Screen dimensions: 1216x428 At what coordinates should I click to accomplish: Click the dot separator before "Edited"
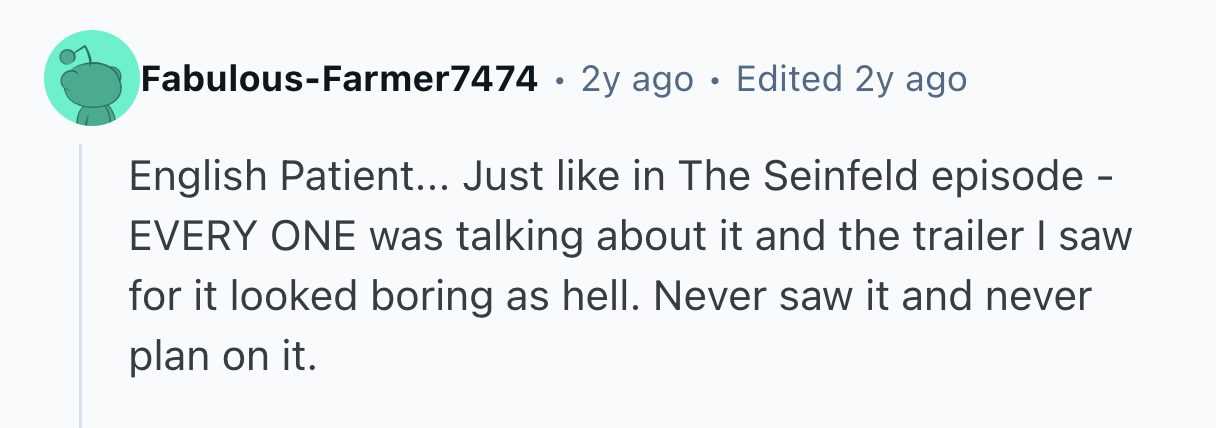pos(714,80)
